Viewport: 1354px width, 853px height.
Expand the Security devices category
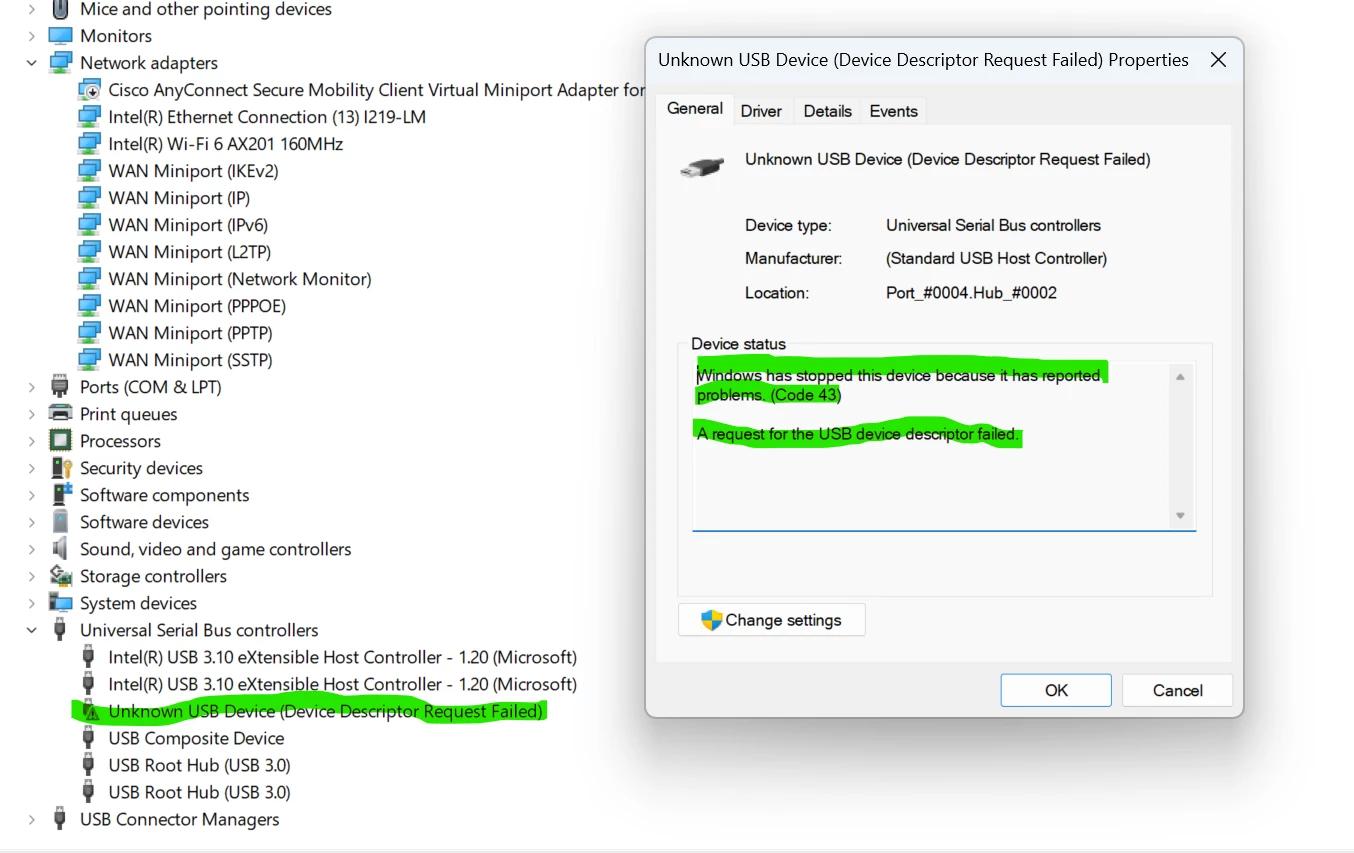coord(31,468)
